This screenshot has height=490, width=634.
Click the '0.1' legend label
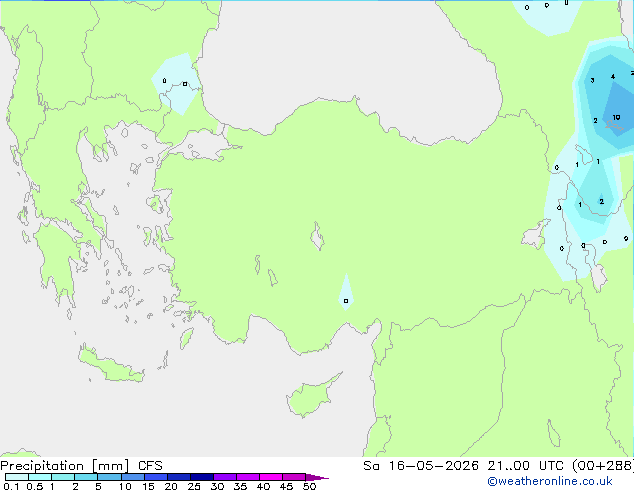11,486
